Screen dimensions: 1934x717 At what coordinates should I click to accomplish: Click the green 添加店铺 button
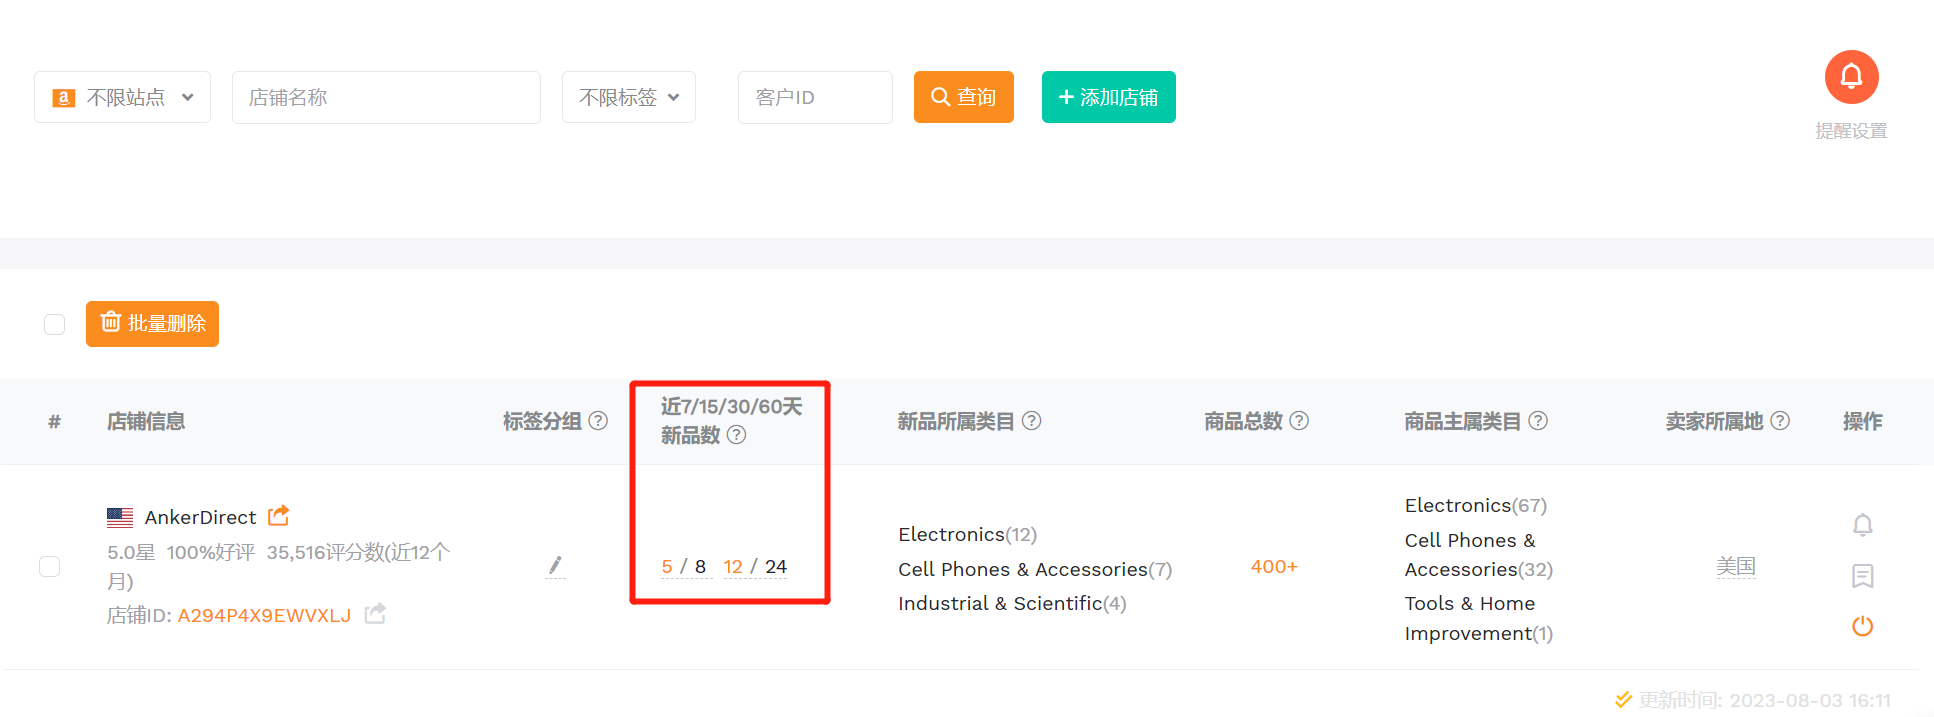(1108, 97)
